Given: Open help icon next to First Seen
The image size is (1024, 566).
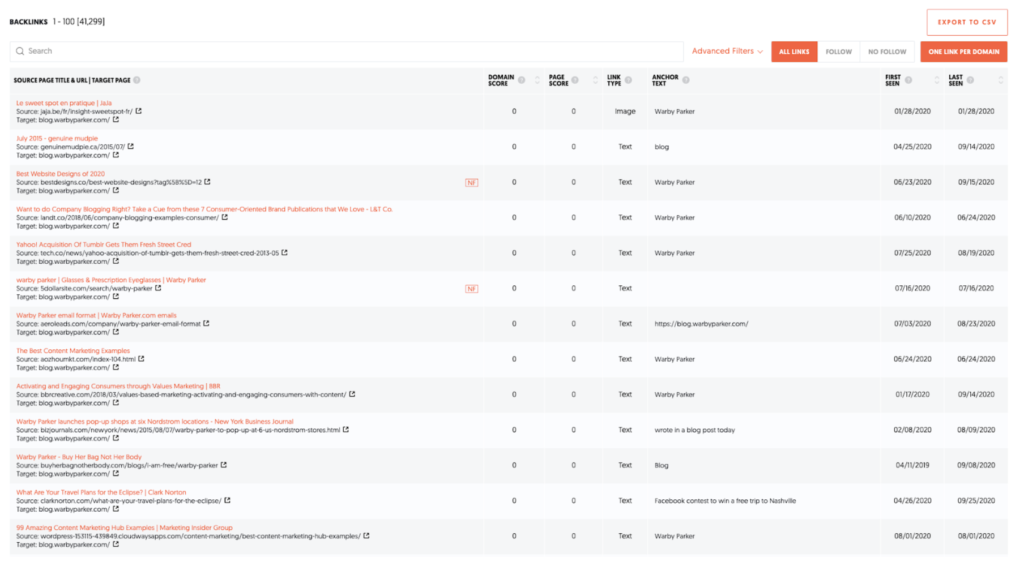Looking at the screenshot, I should pos(908,80).
